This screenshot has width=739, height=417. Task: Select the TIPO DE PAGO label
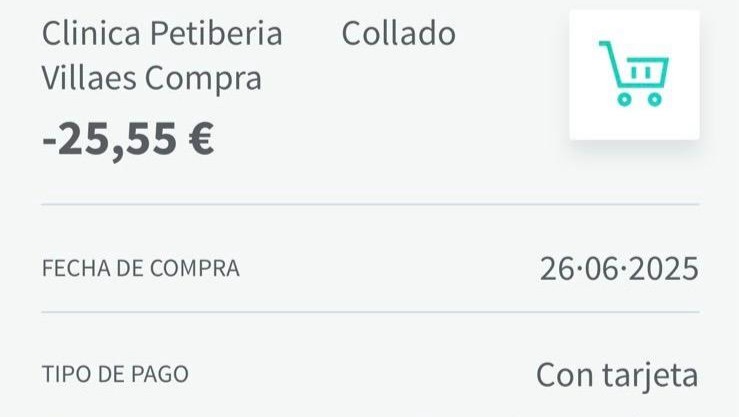pos(115,375)
